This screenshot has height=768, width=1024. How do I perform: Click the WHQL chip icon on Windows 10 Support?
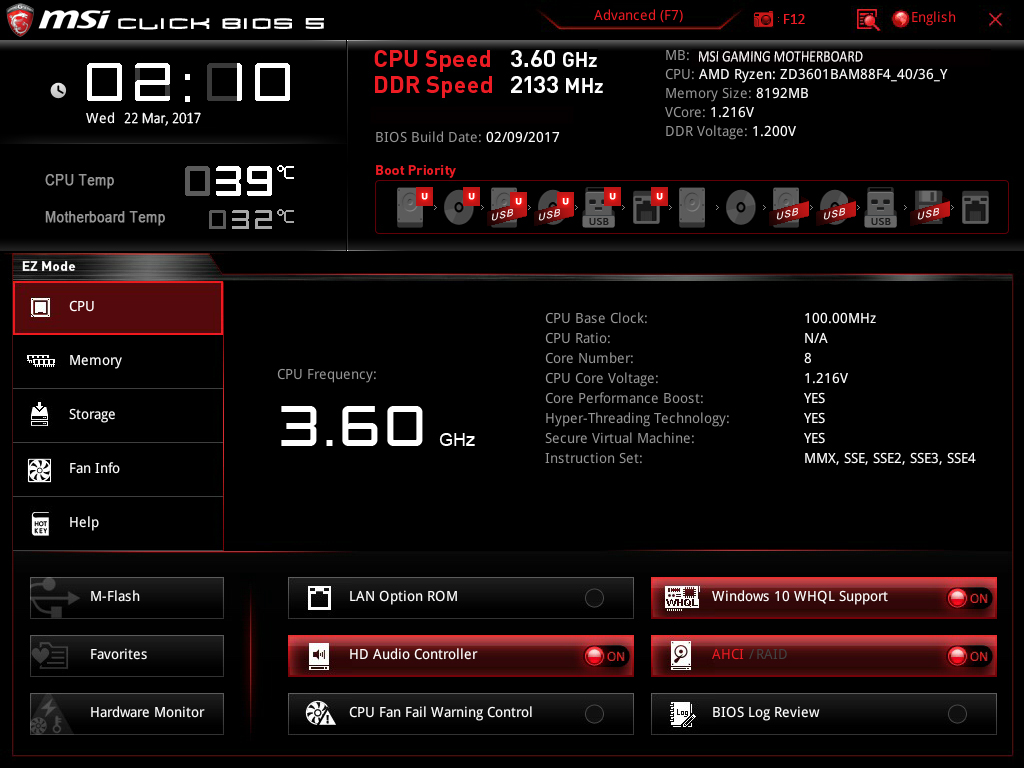coord(682,598)
